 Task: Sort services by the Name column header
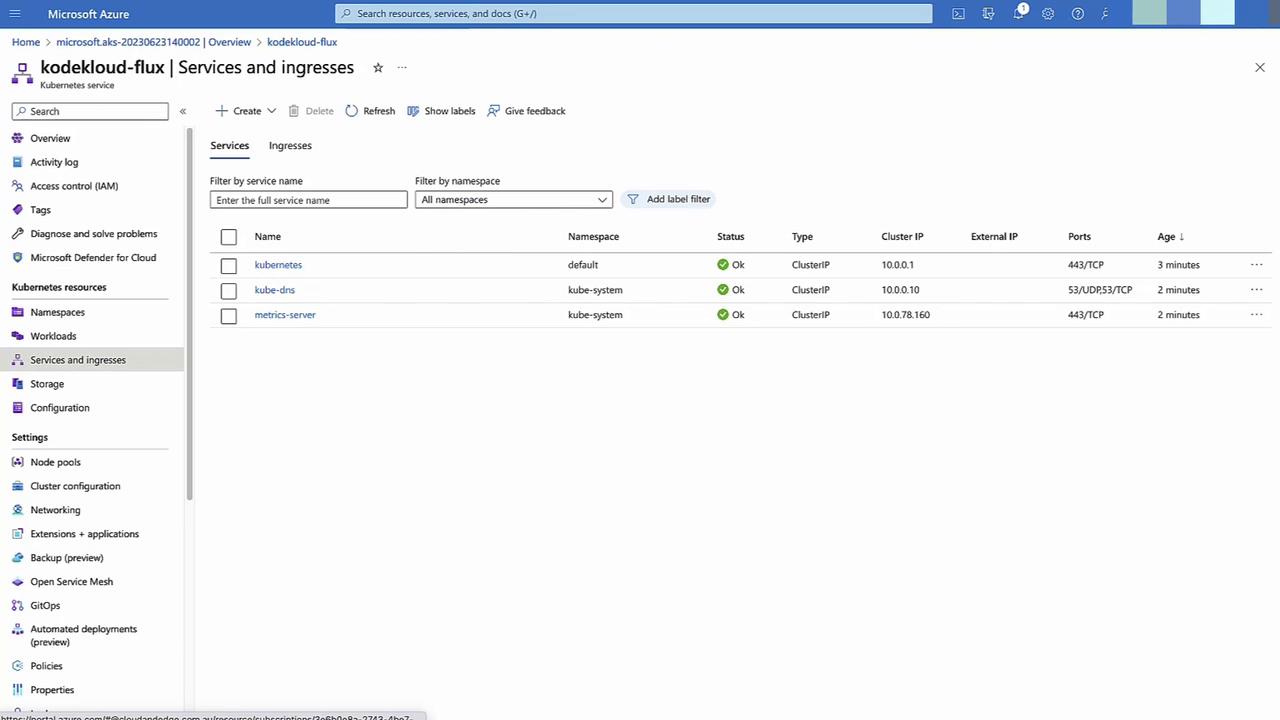[267, 237]
